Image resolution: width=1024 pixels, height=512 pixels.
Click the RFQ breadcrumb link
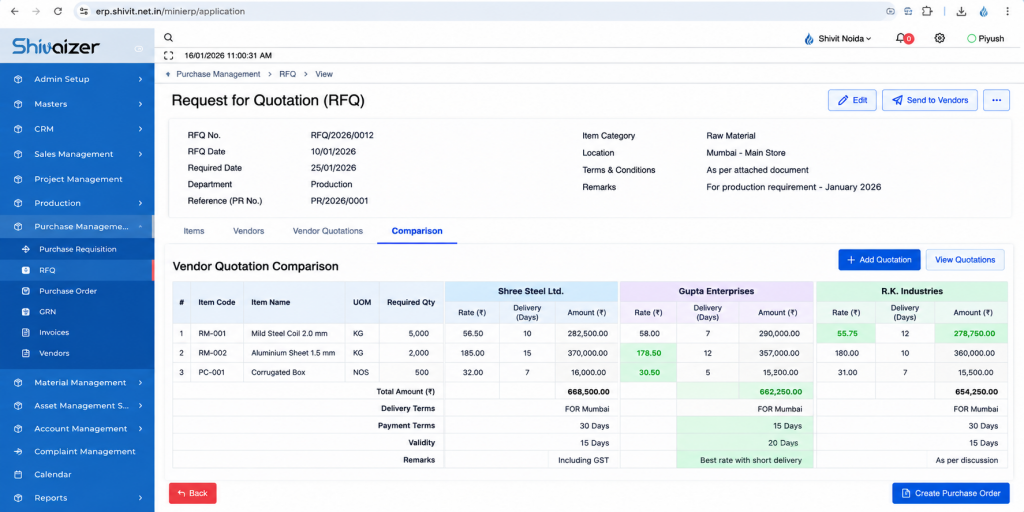tap(287, 74)
